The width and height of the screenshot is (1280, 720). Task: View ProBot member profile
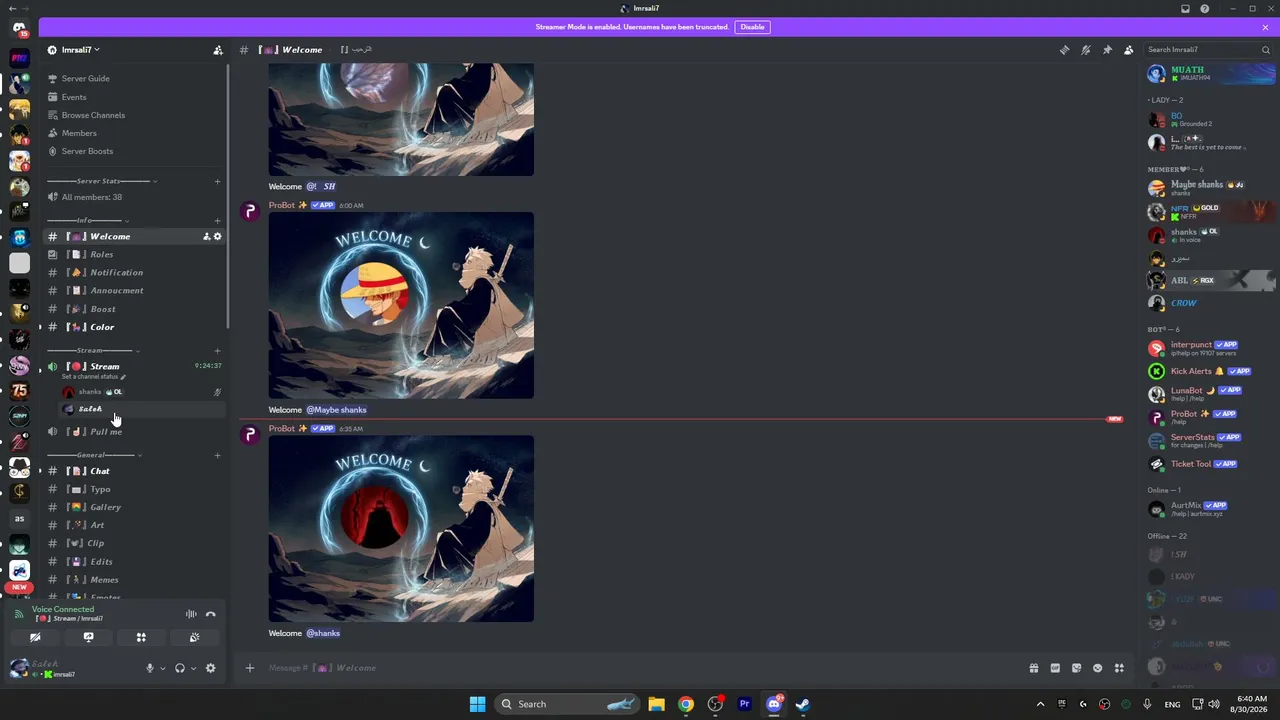pos(1210,416)
